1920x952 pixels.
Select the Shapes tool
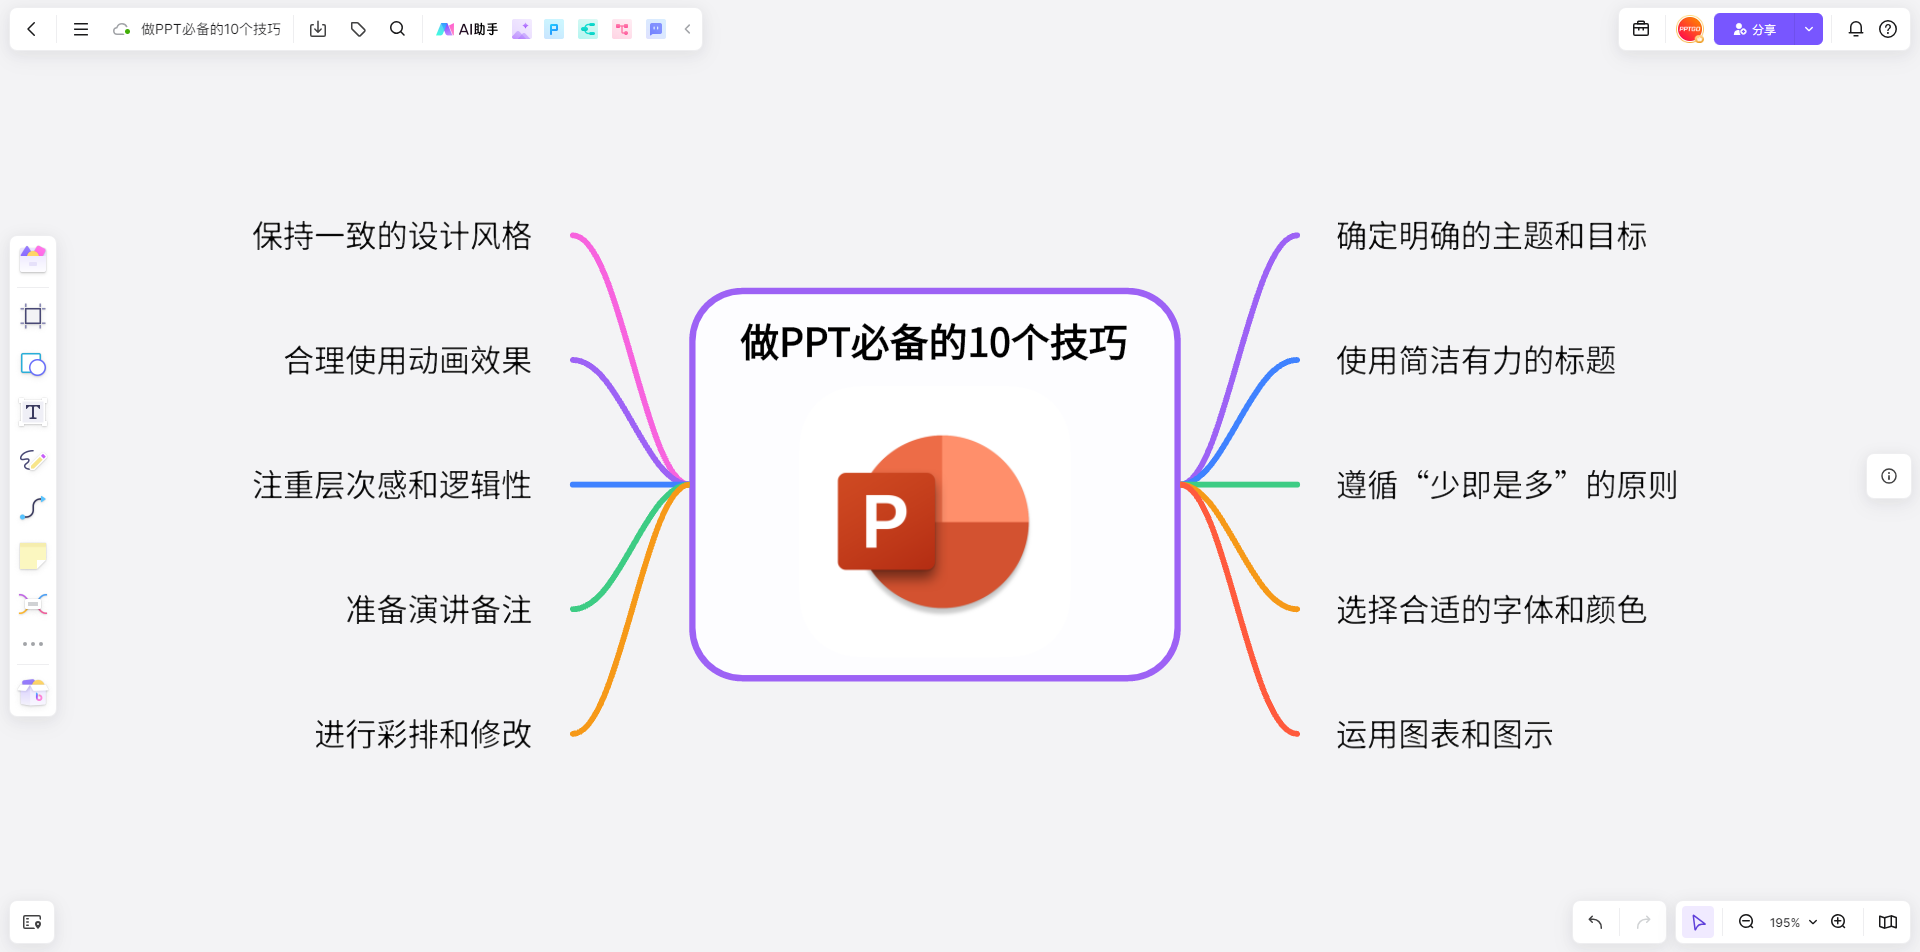pos(33,364)
